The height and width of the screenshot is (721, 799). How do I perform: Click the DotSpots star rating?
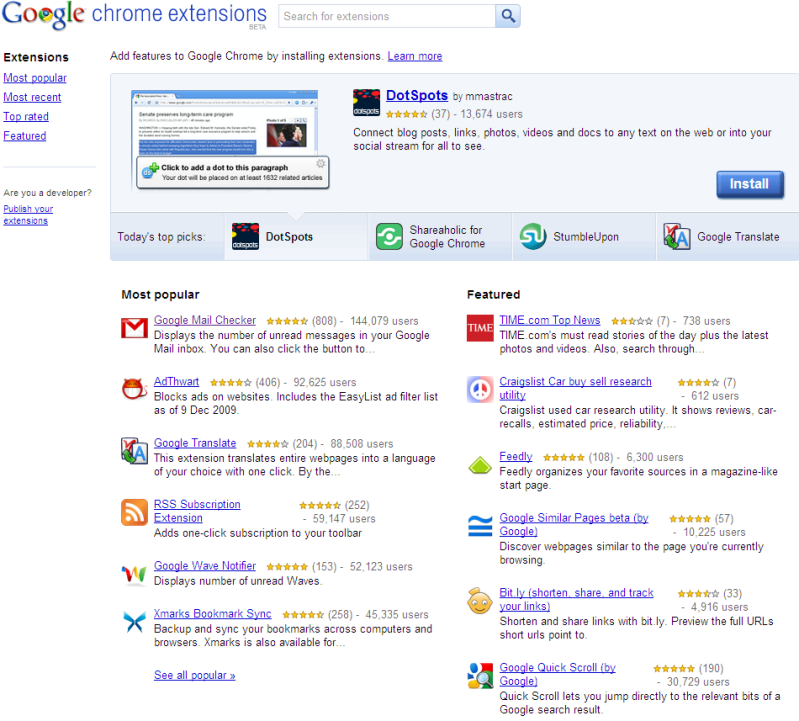[x=407, y=115]
